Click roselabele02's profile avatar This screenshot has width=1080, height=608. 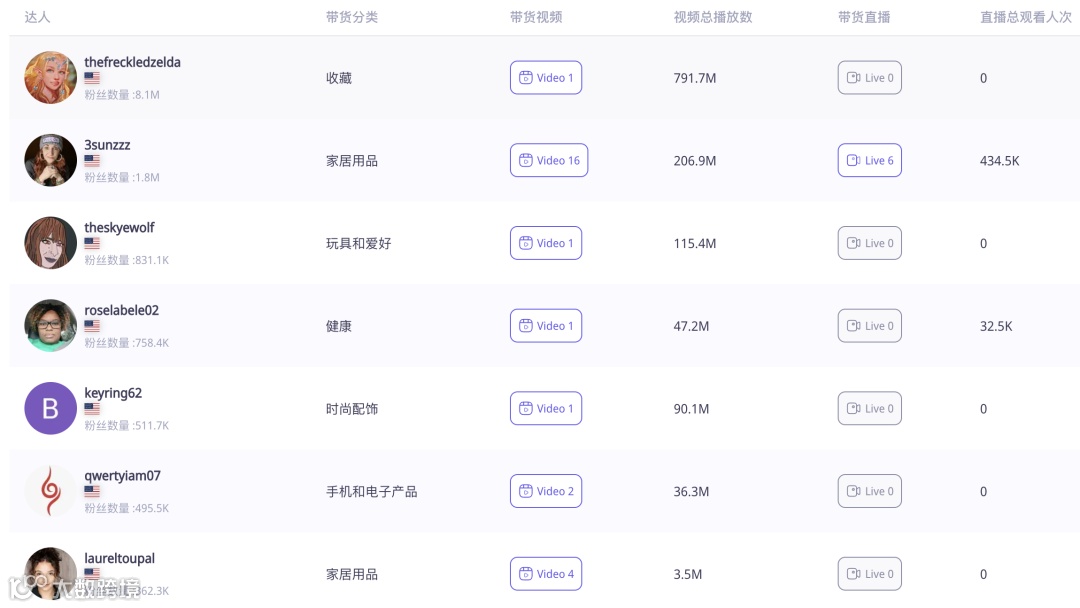click(x=51, y=326)
